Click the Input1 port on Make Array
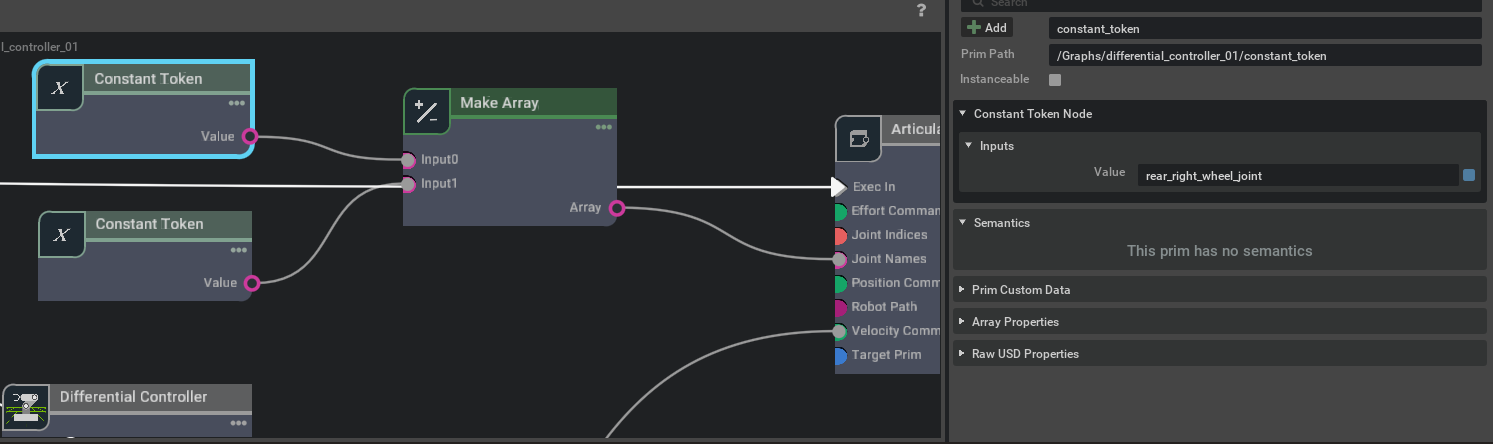Screen dimensions: 1493x444 (x=408, y=184)
